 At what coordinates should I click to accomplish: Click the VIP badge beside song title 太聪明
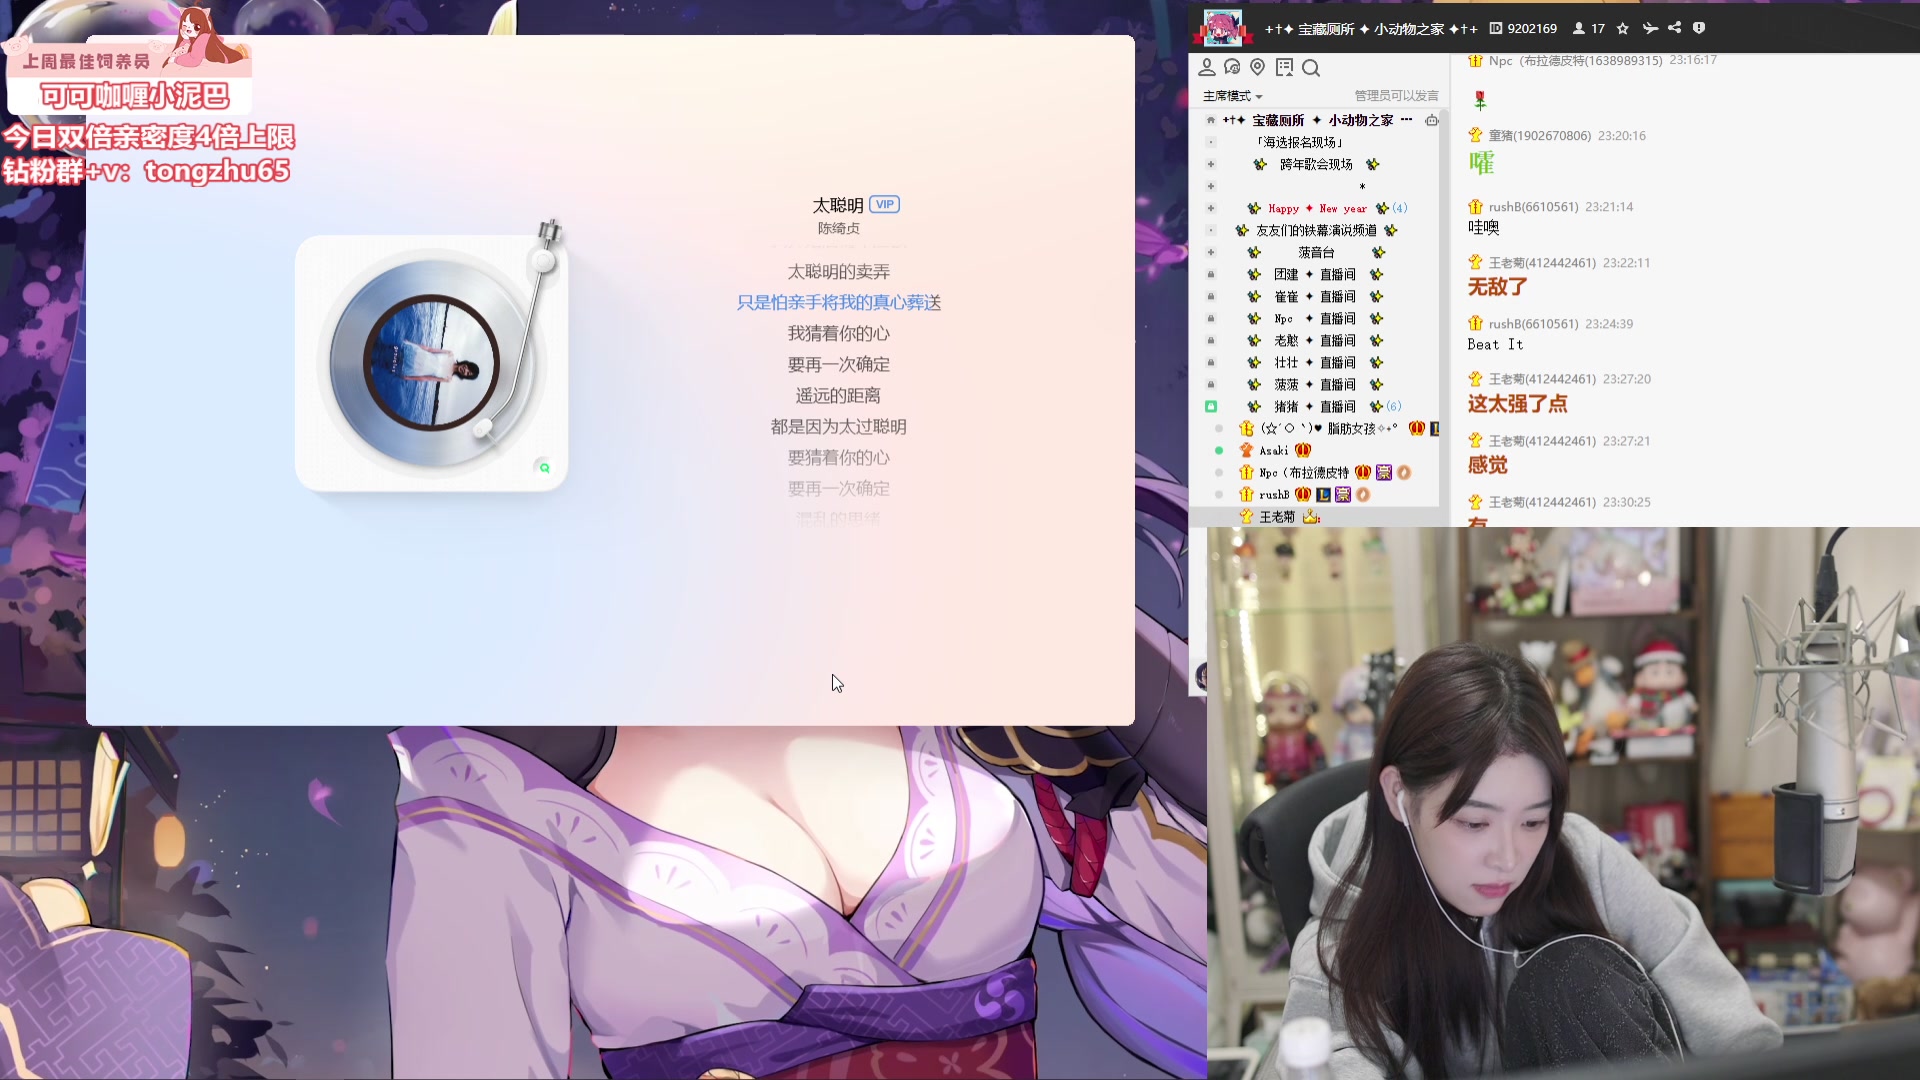point(884,204)
